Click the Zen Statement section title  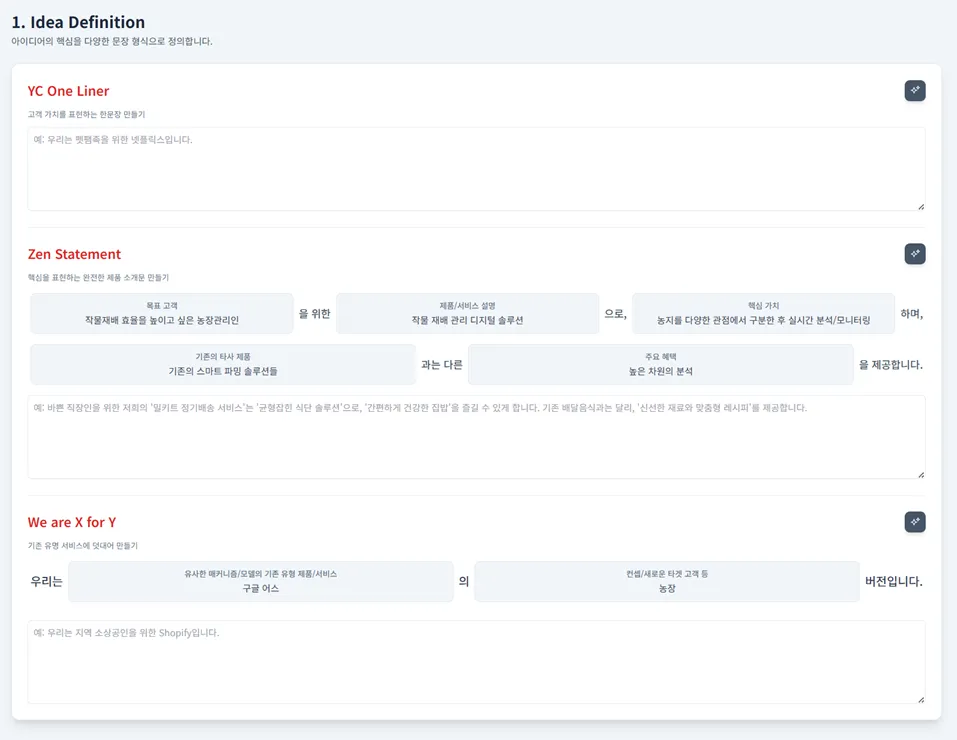click(74, 254)
